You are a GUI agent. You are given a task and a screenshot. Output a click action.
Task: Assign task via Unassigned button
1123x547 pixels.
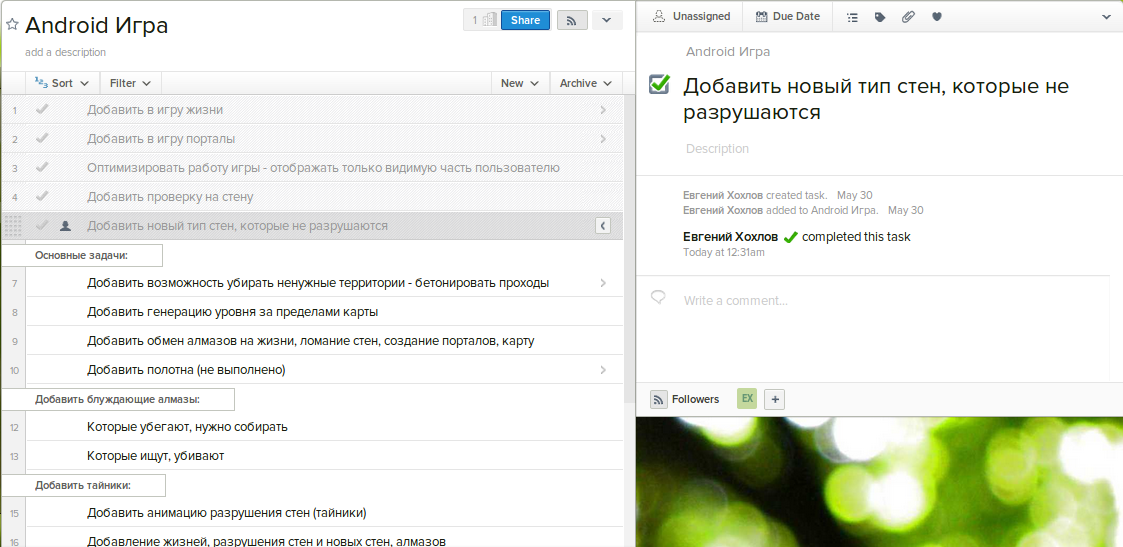click(691, 16)
